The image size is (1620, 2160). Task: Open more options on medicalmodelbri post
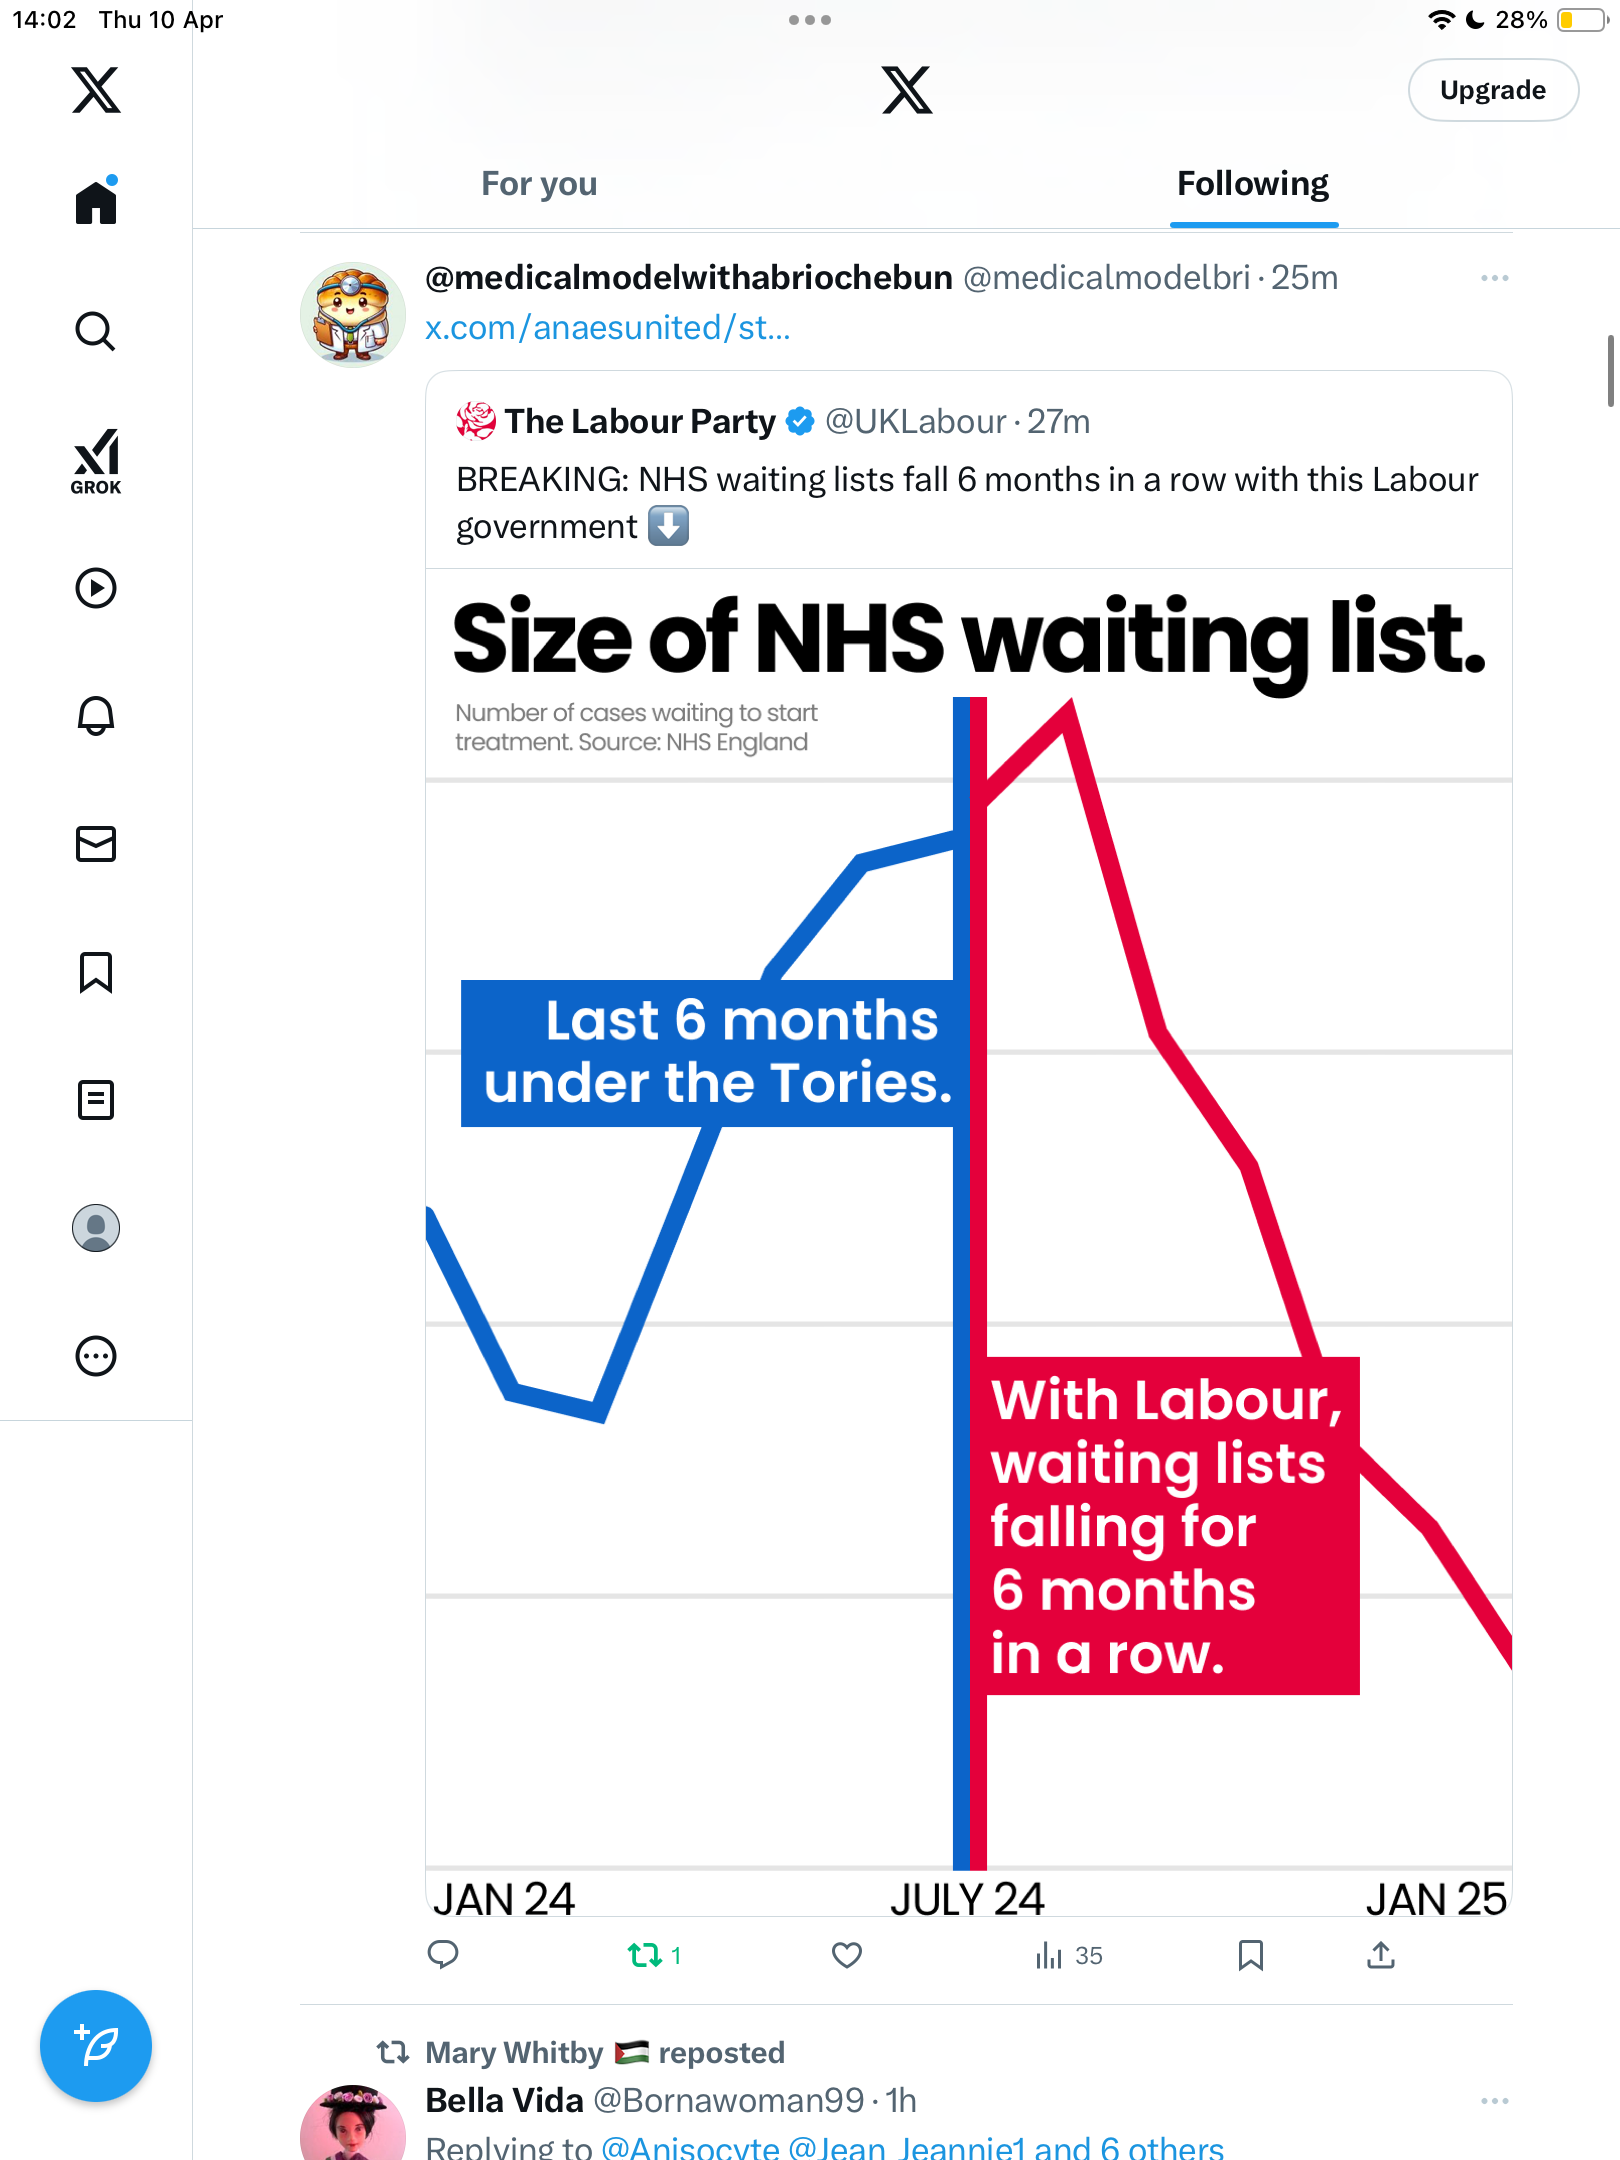[x=1494, y=278]
